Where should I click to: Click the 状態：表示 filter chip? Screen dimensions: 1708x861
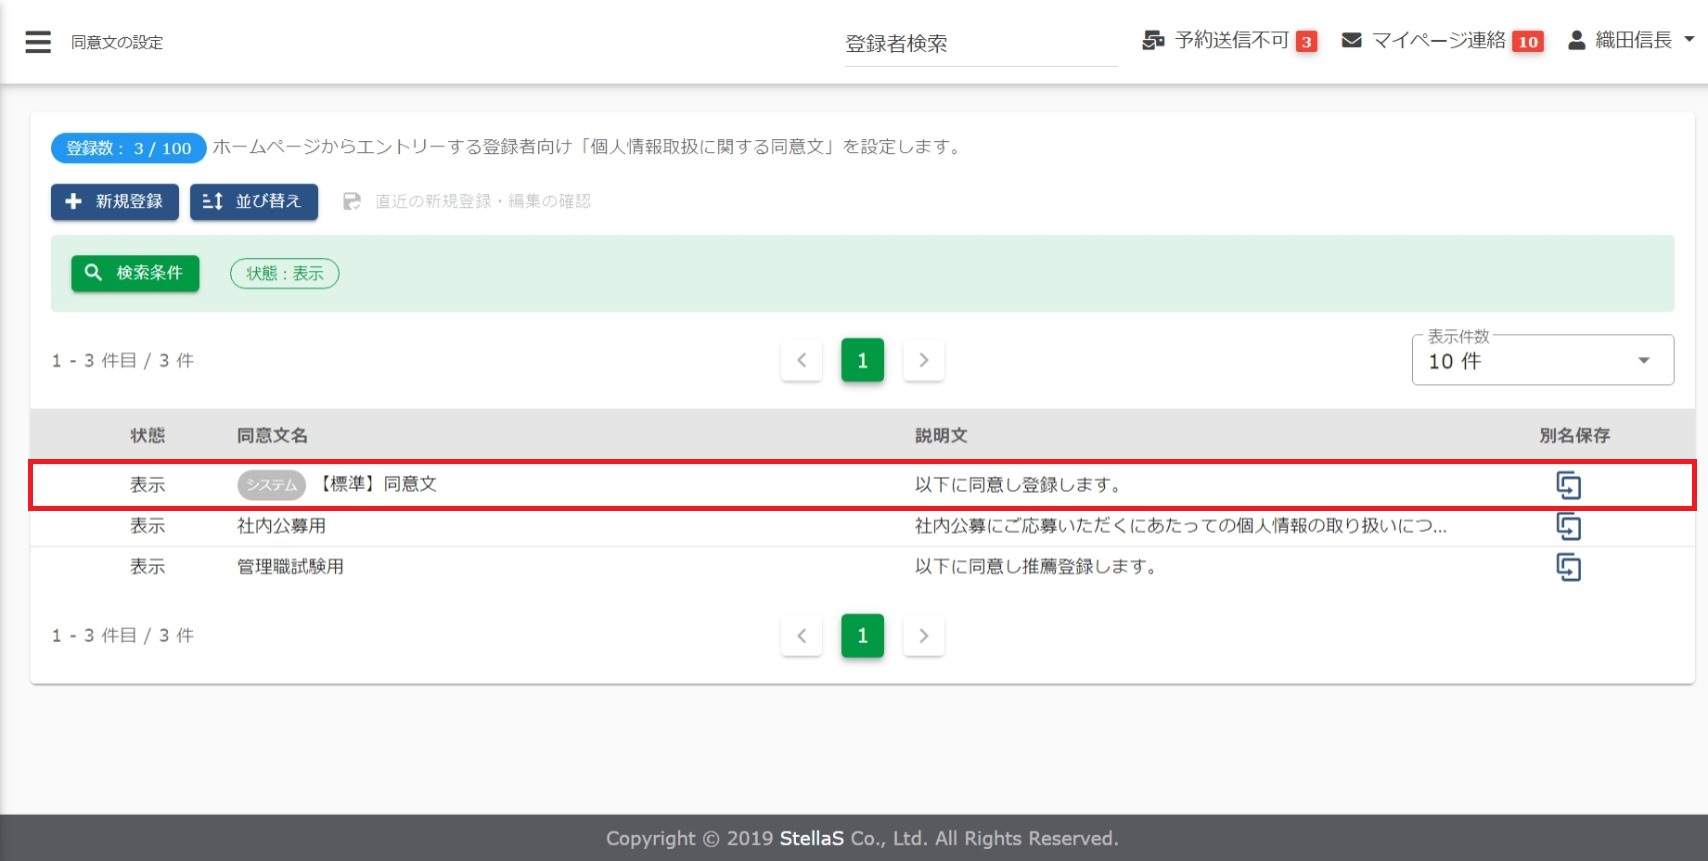pyautogui.click(x=285, y=274)
